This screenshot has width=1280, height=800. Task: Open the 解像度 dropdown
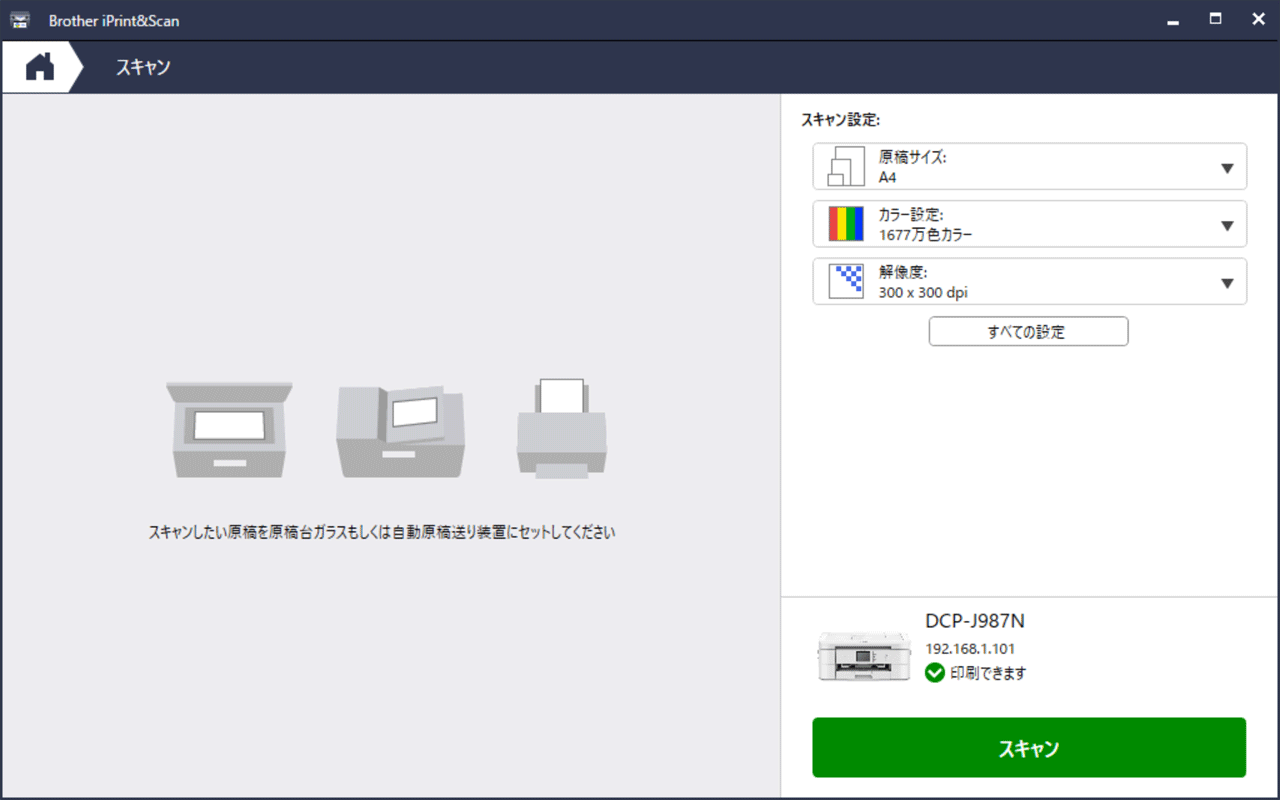click(1228, 281)
